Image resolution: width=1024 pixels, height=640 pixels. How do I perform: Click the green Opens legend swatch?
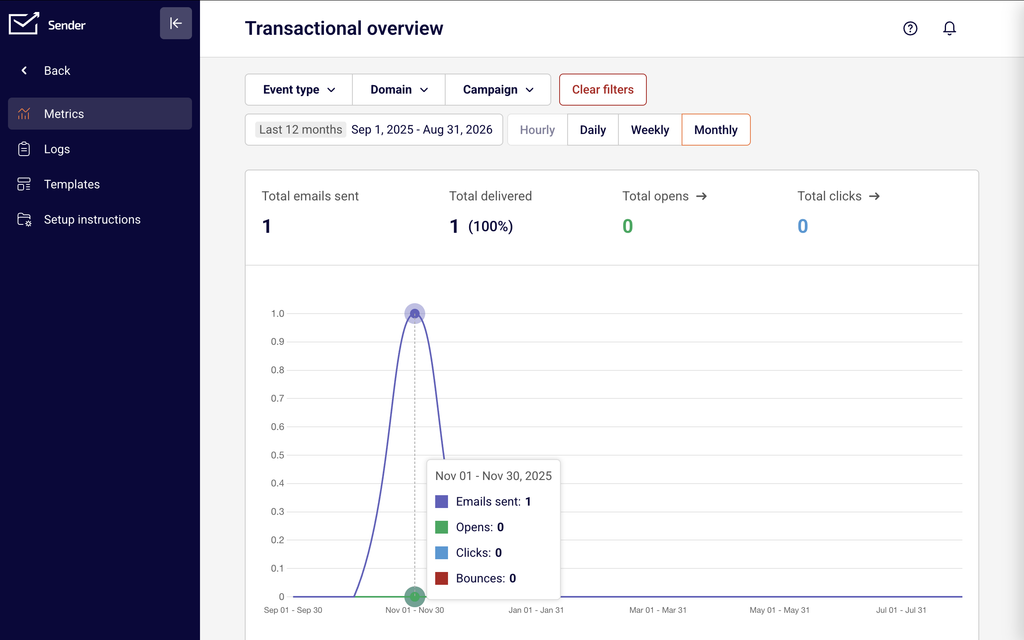click(441, 527)
